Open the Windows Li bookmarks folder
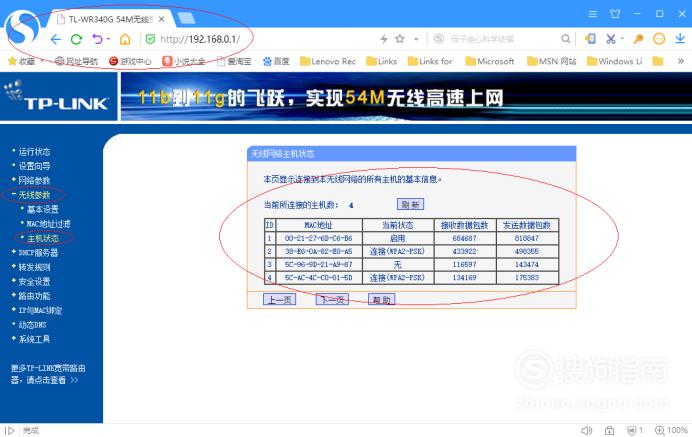The height and width of the screenshot is (437, 692). [614, 61]
